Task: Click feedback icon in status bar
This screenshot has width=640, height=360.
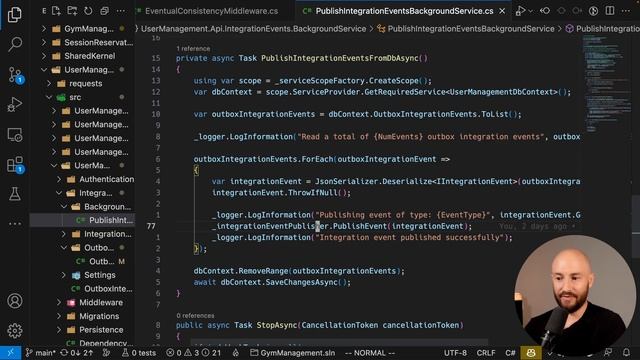Action: (608, 353)
